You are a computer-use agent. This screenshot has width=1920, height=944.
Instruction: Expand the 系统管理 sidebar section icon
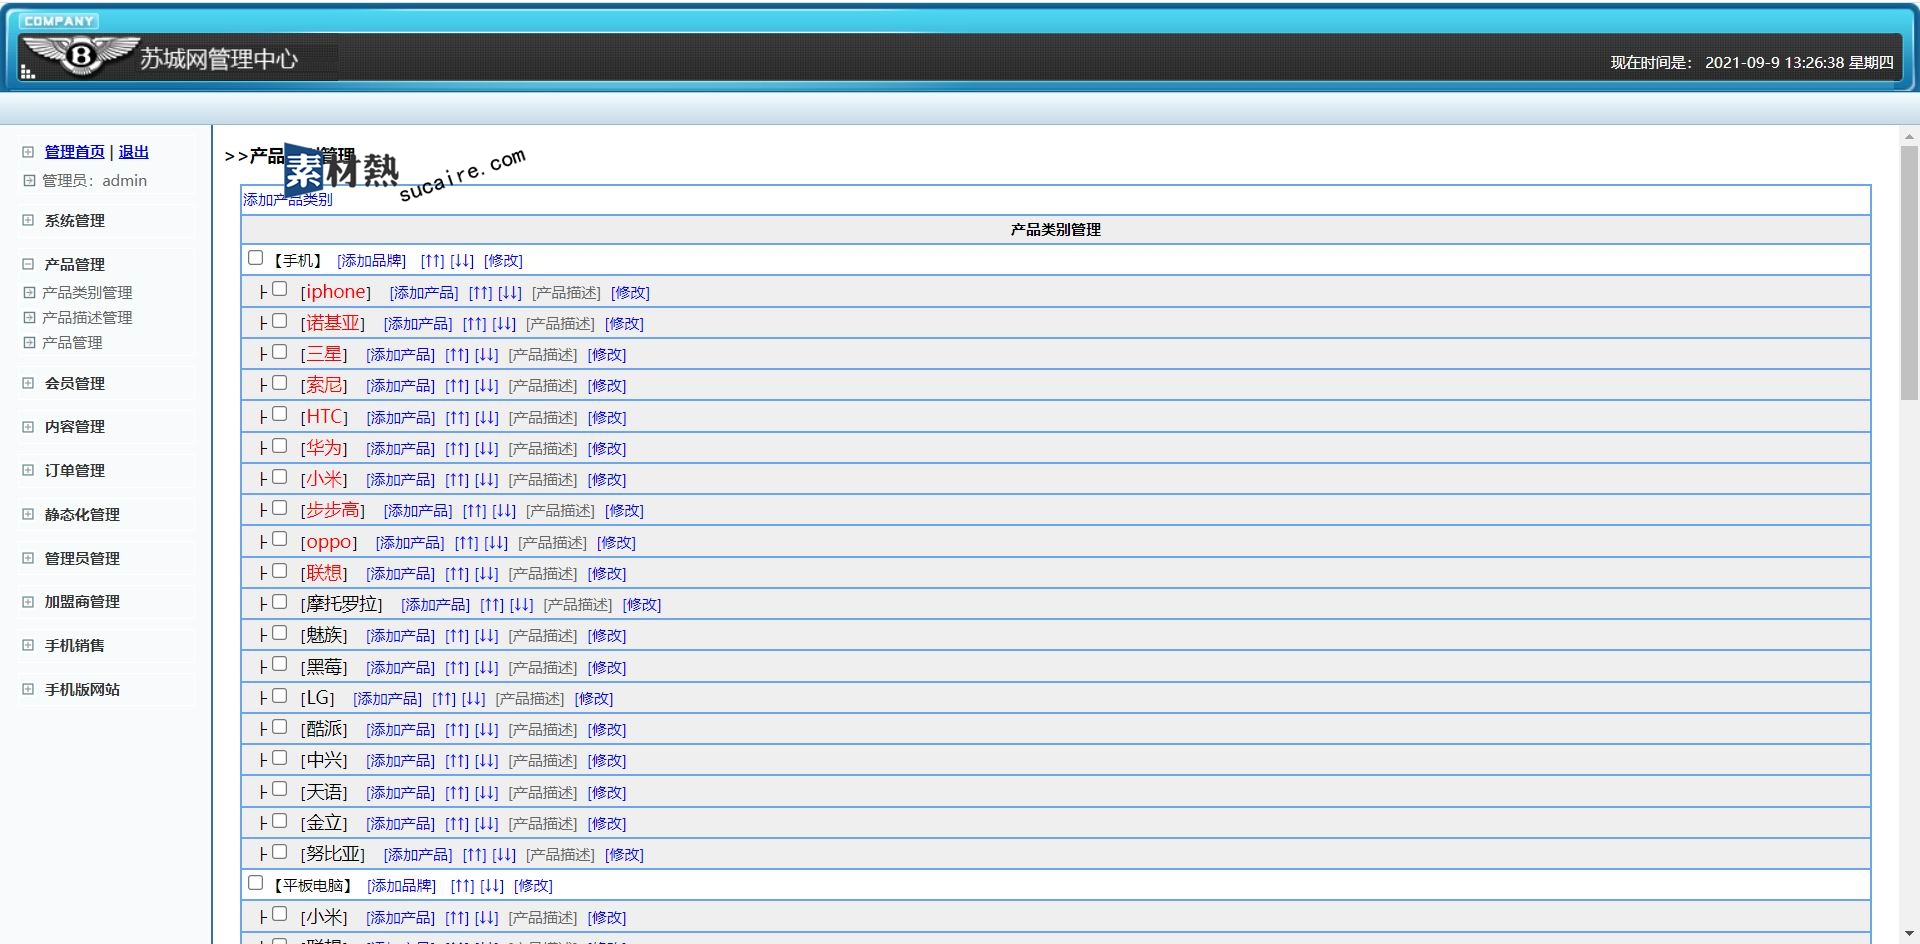(28, 220)
